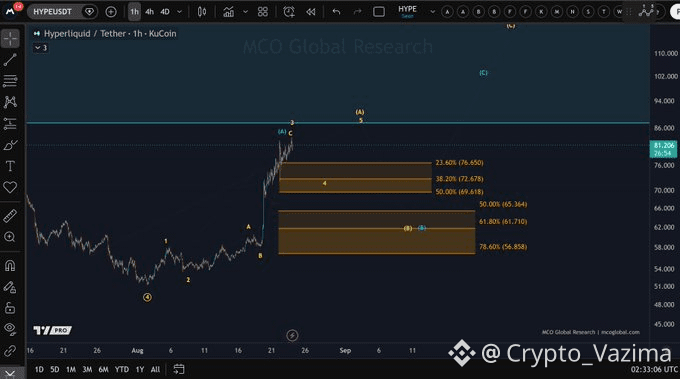Viewport: 680px width, 379px height.
Task: Open the chart patterns tool
Action: pos(10,102)
